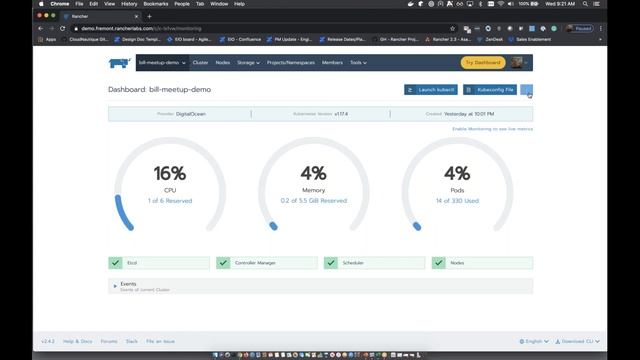Open the Release Dates/Pla... bookmark

[x=342, y=40]
